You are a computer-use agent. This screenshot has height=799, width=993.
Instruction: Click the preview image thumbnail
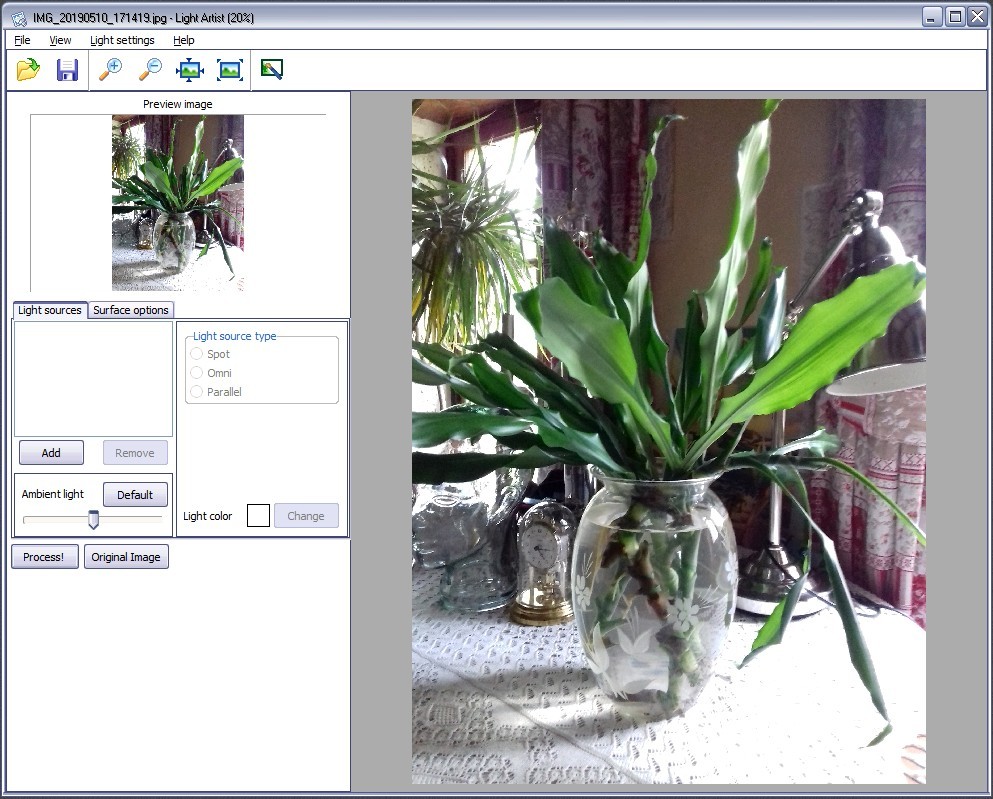(x=178, y=203)
